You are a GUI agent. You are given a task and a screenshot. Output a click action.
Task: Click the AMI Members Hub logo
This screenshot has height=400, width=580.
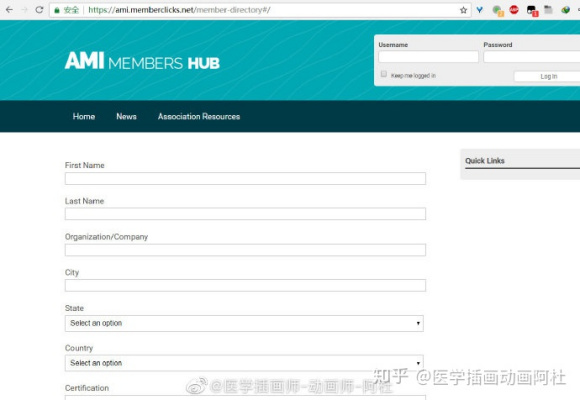pos(142,61)
